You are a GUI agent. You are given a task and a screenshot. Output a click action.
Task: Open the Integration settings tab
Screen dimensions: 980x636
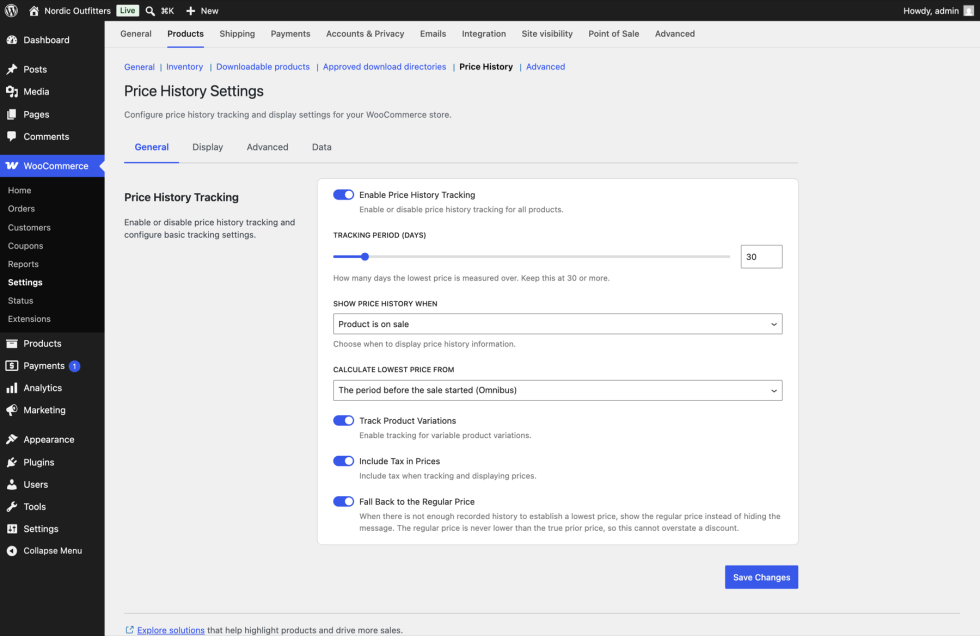click(x=484, y=34)
